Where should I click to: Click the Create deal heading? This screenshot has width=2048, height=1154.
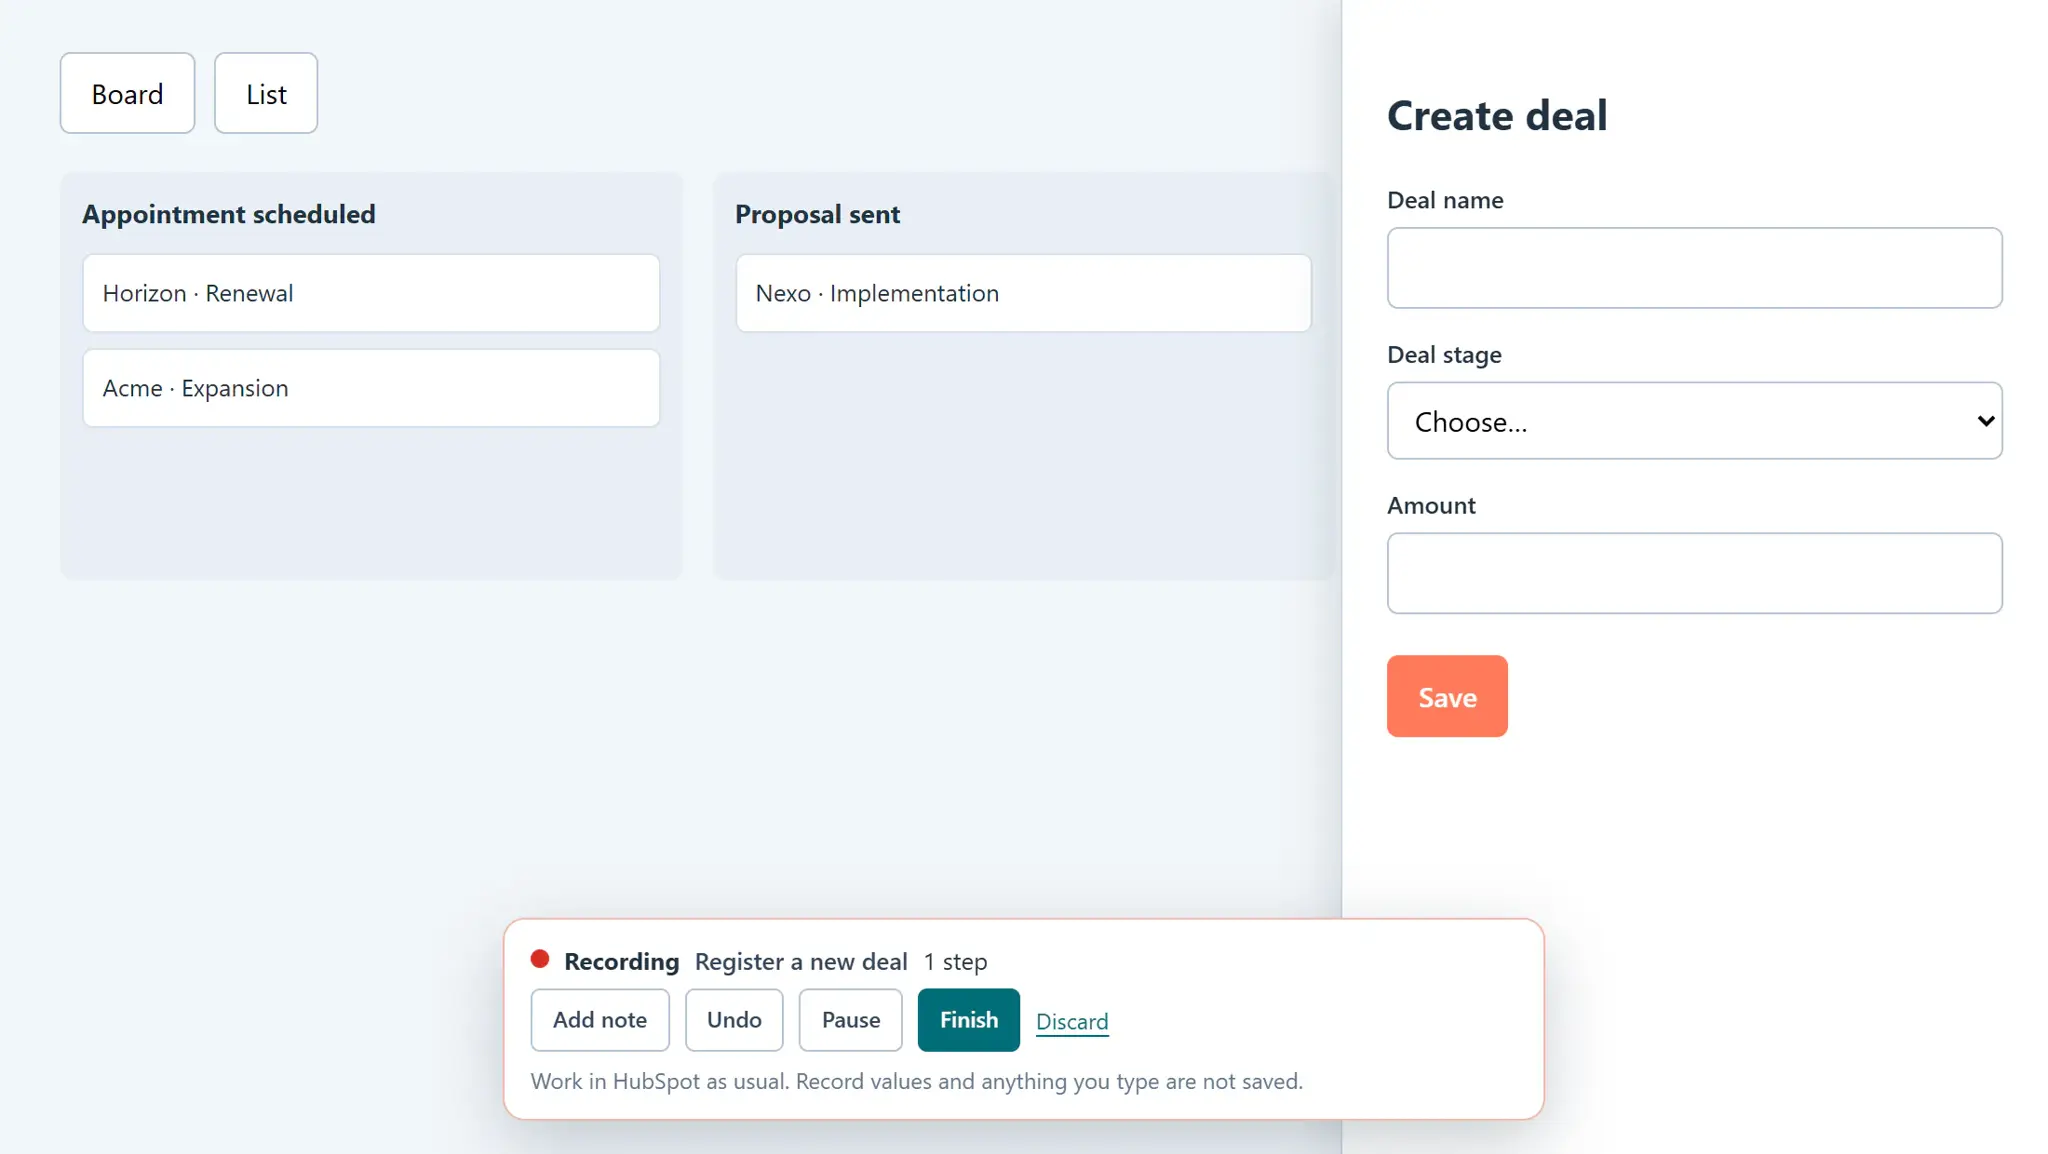tap(1497, 116)
